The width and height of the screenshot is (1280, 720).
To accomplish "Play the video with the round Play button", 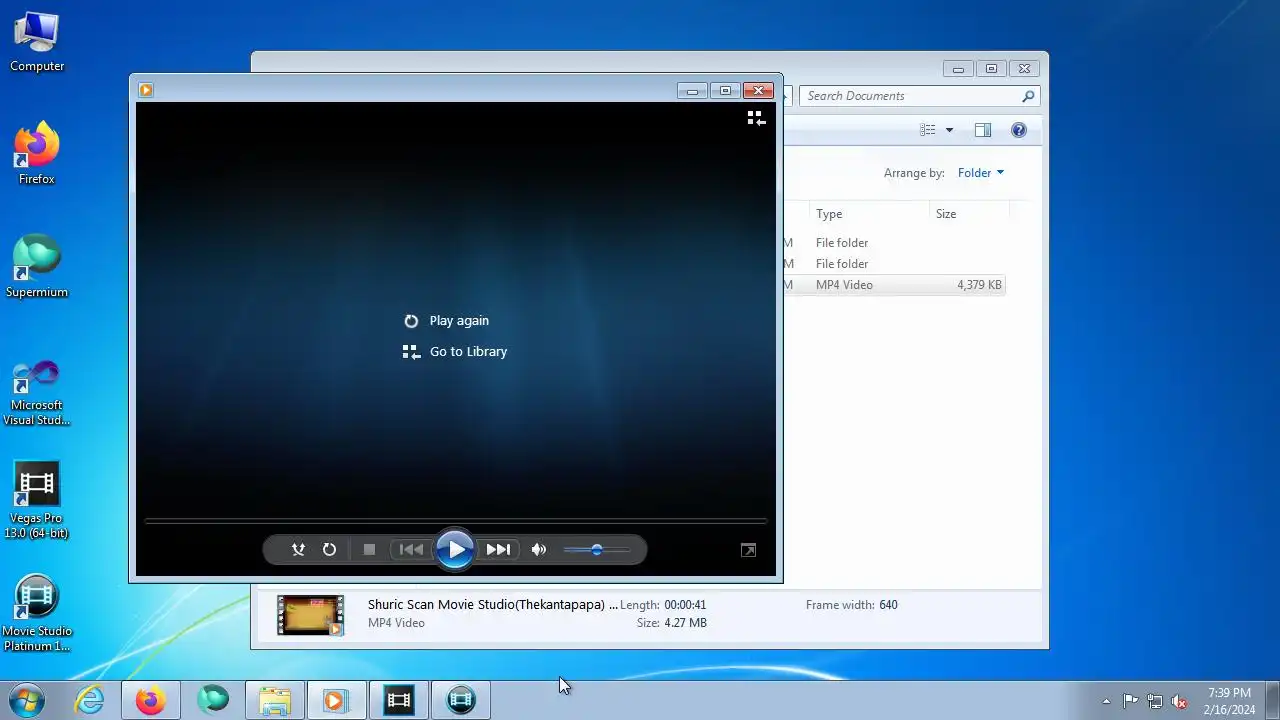I will [455, 549].
